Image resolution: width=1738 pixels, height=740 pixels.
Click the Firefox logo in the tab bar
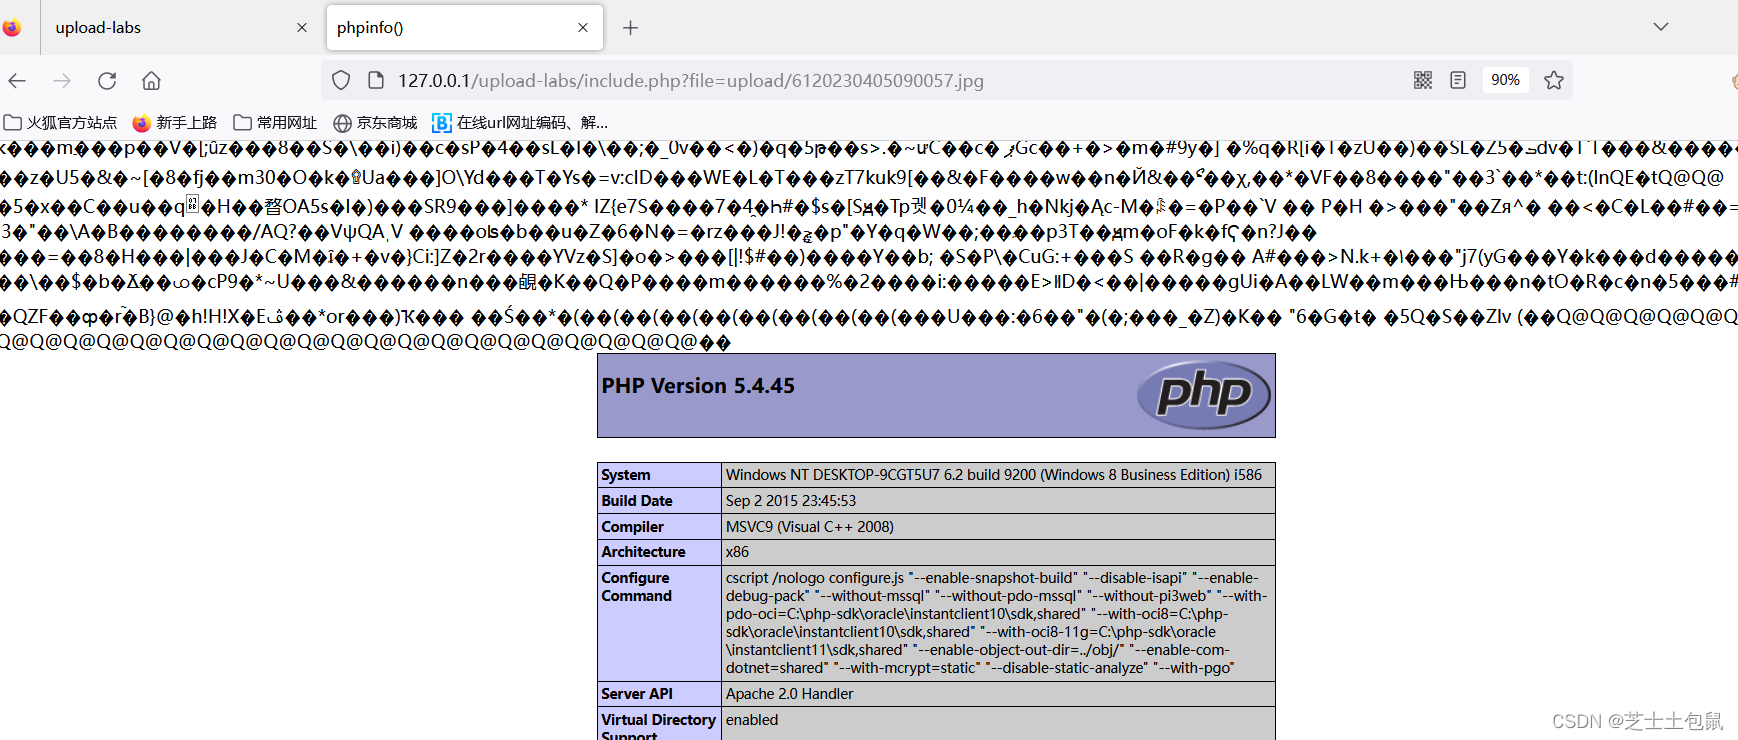pos(11,28)
